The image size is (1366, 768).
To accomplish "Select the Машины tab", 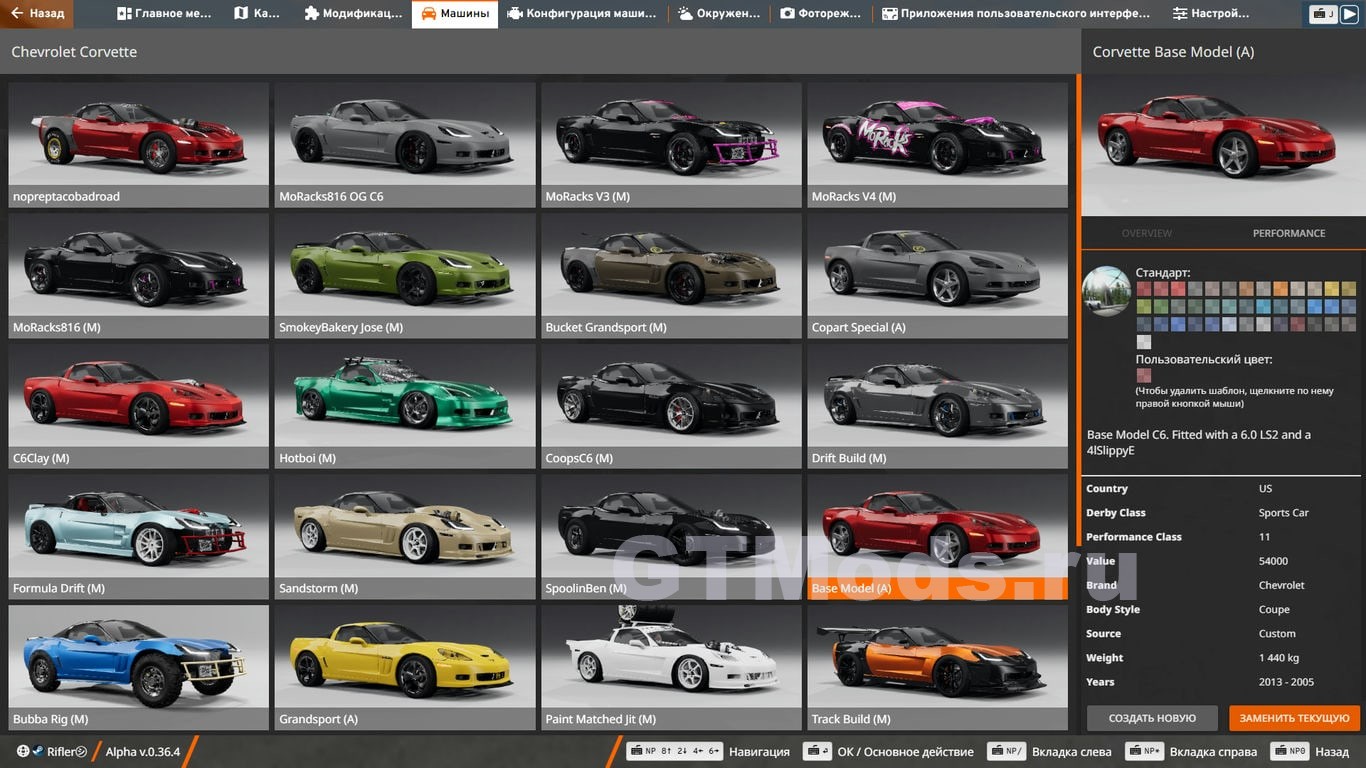I will pyautogui.click(x=455, y=14).
